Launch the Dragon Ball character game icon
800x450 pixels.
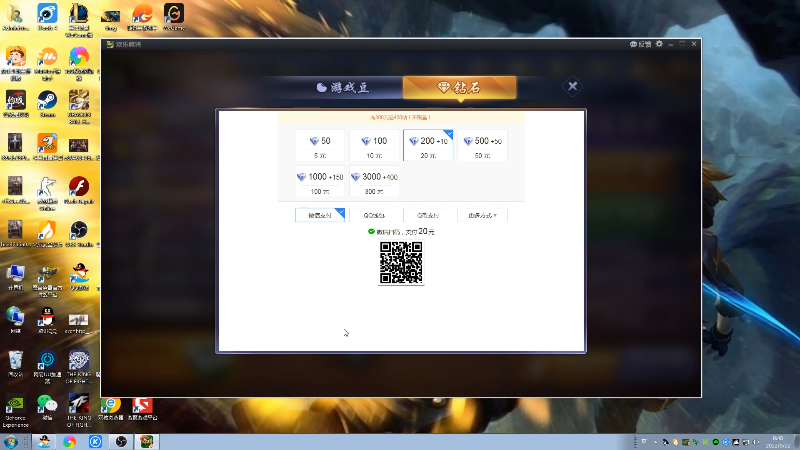(x=79, y=107)
